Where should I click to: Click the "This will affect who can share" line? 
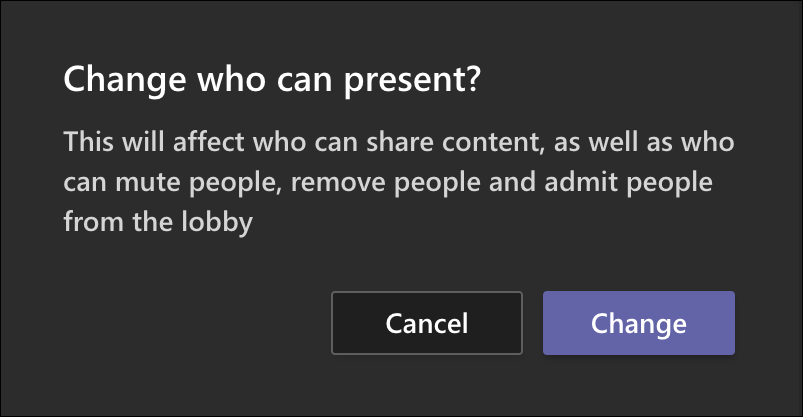399,142
